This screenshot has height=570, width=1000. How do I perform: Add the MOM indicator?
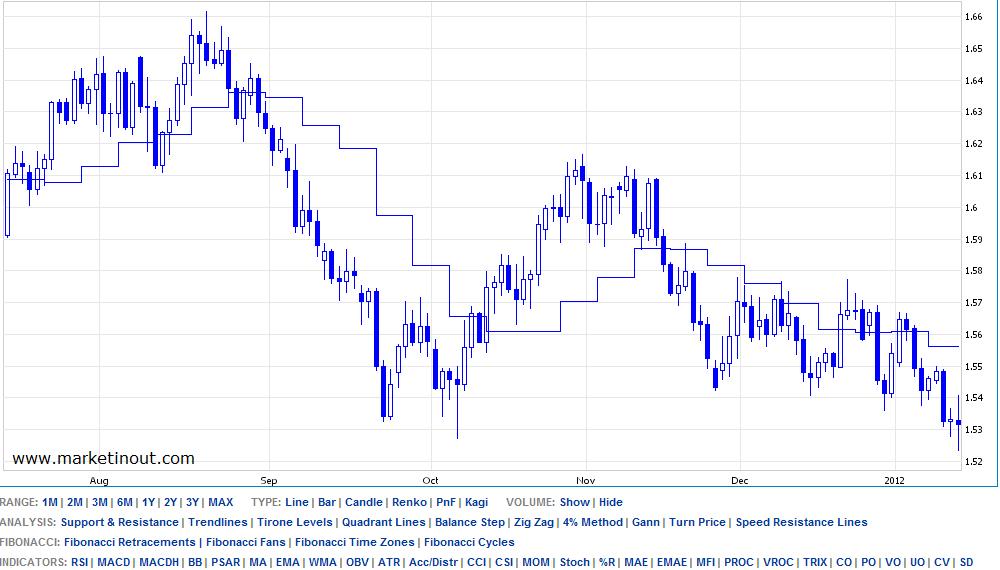point(536,562)
